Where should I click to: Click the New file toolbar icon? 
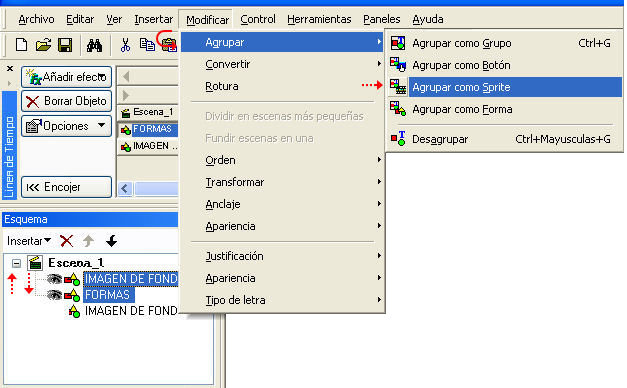click(x=21, y=44)
